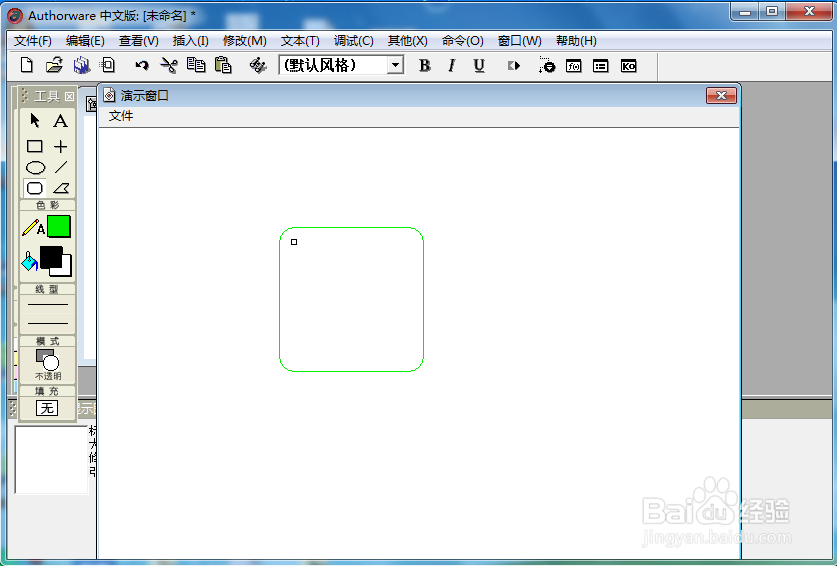Click the paint bucket fill icon

pos(29,261)
